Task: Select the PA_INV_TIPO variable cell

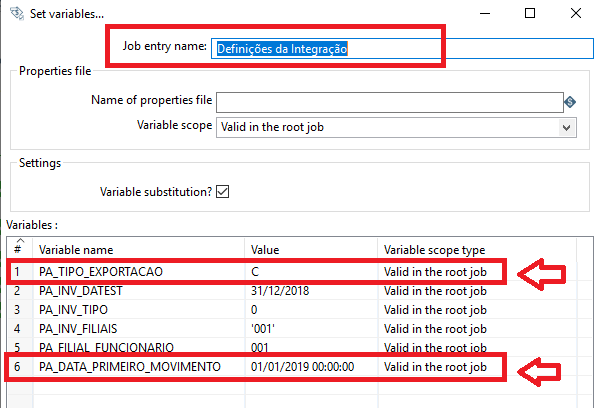Action: [139, 310]
